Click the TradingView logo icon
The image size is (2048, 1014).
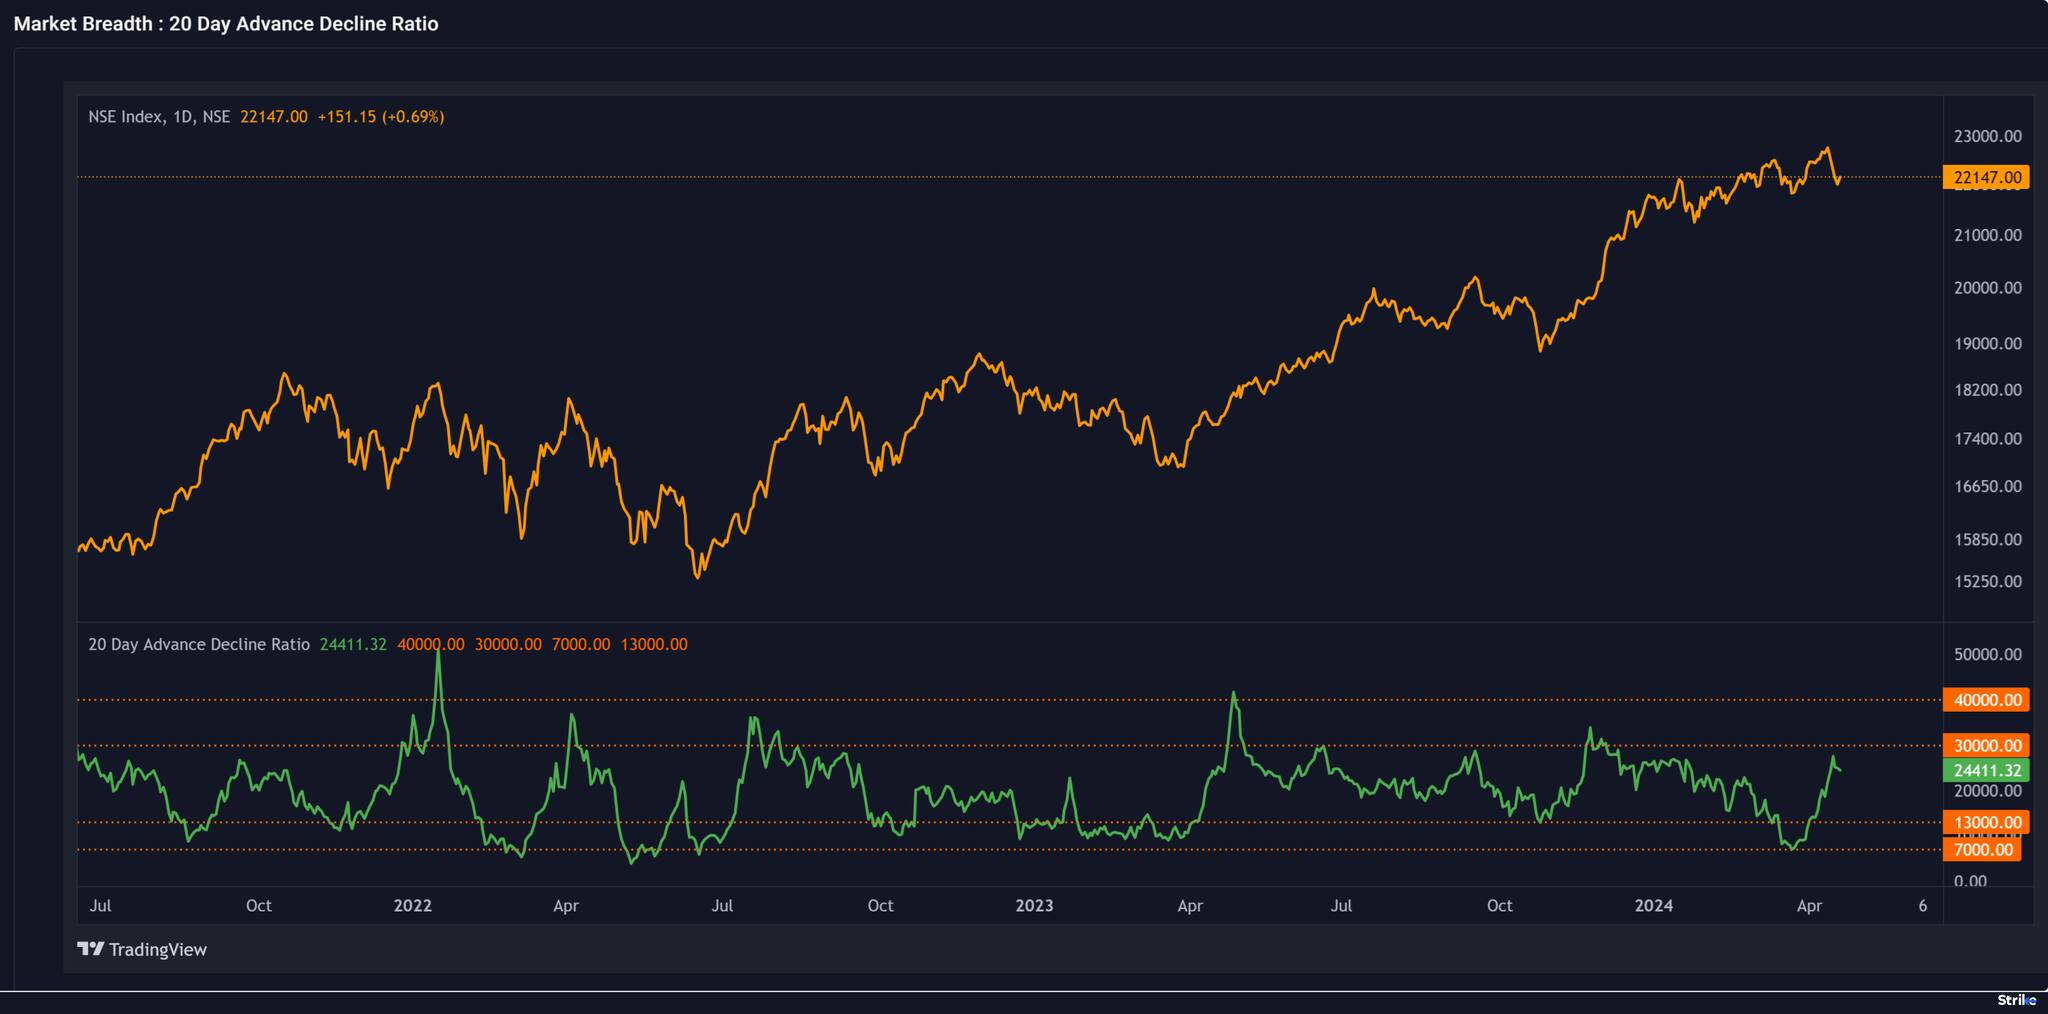pos(91,949)
